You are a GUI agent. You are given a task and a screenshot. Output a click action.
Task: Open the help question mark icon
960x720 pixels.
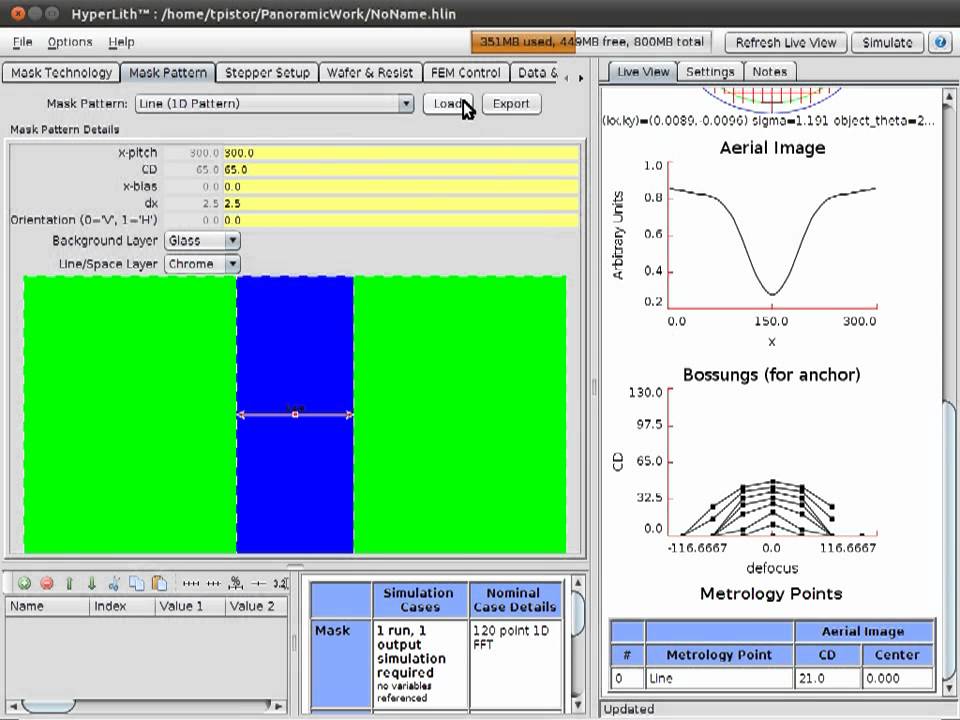pos(940,42)
